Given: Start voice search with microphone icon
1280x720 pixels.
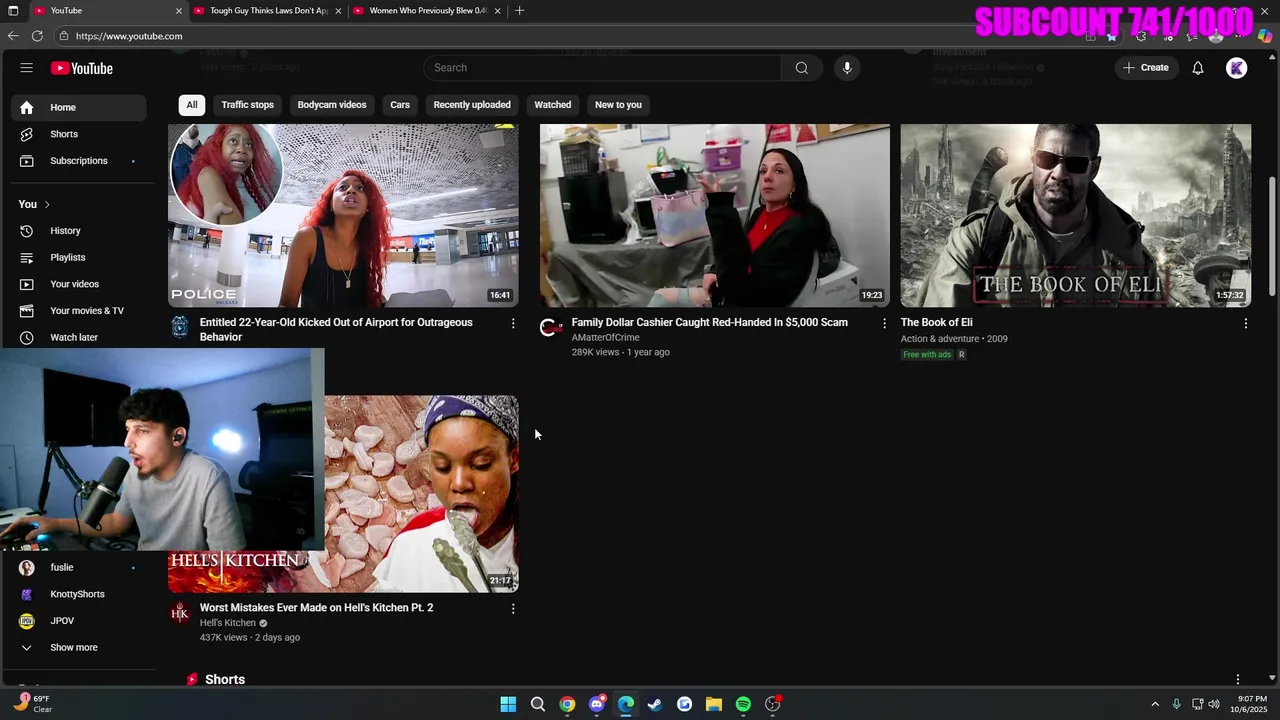Looking at the screenshot, I should (847, 68).
